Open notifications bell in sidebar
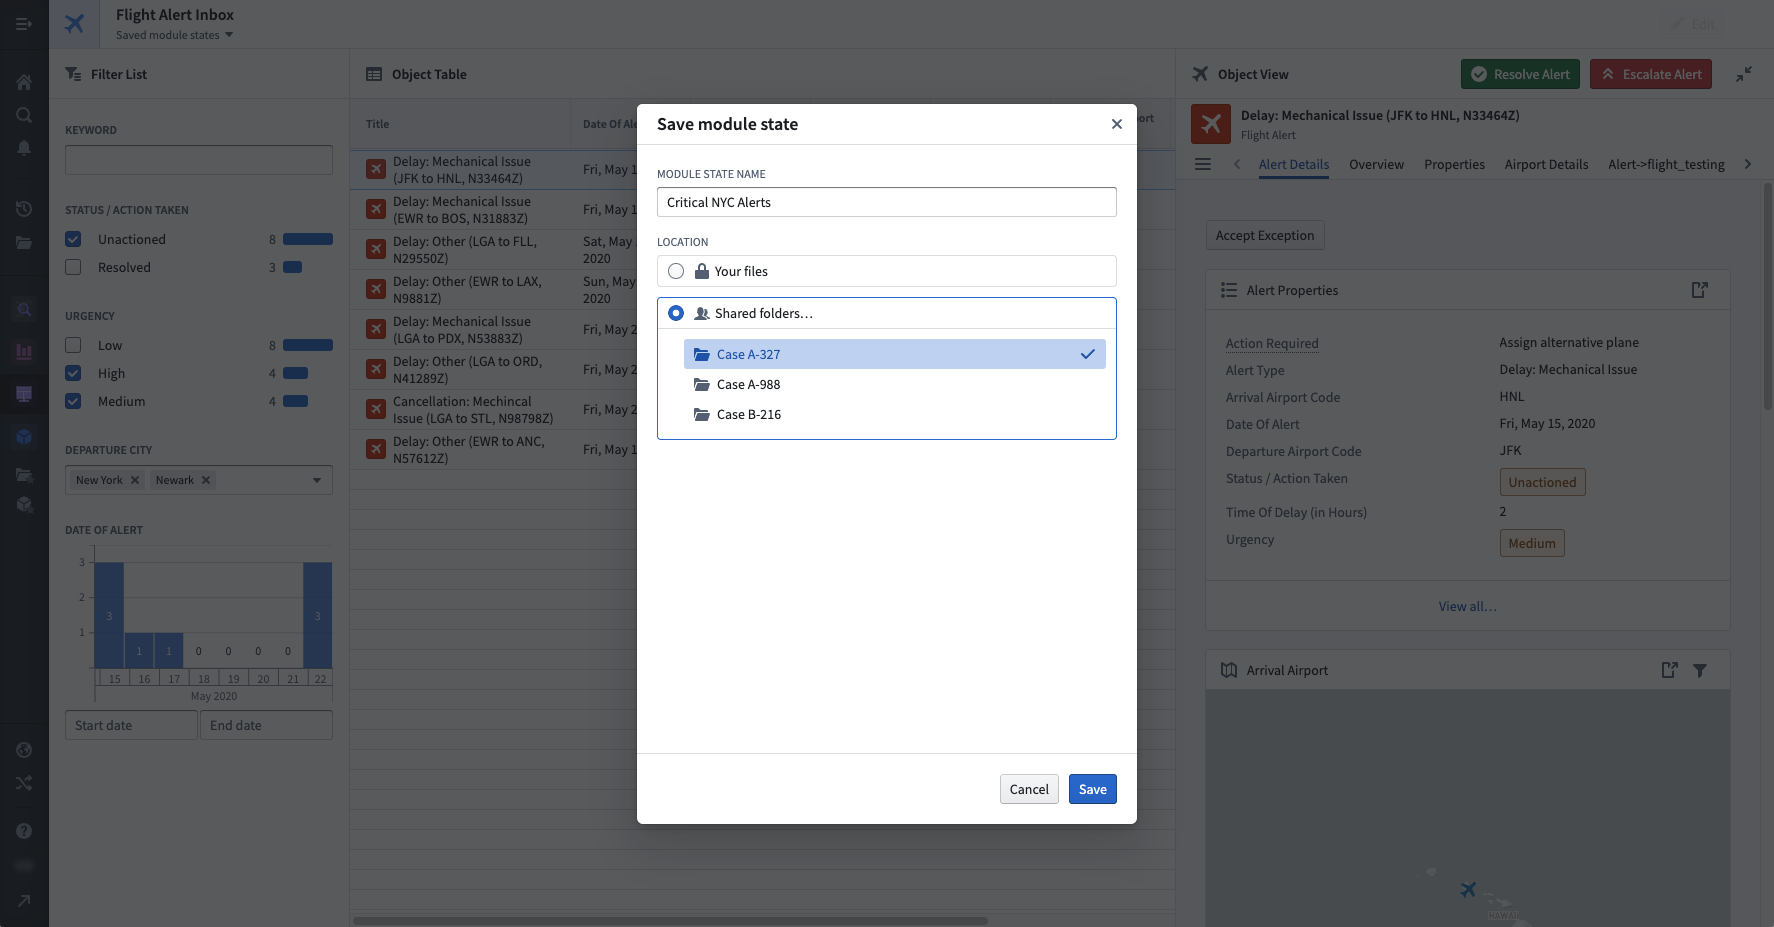The image size is (1774, 927). pyautogui.click(x=24, y=148)
